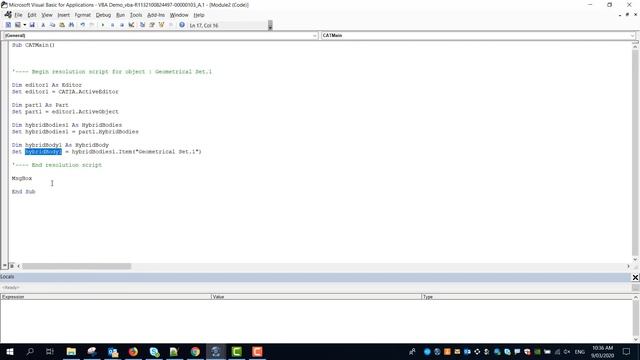Open the Insert object dropdown arrow
640x360 pixels.
point(24,25)
